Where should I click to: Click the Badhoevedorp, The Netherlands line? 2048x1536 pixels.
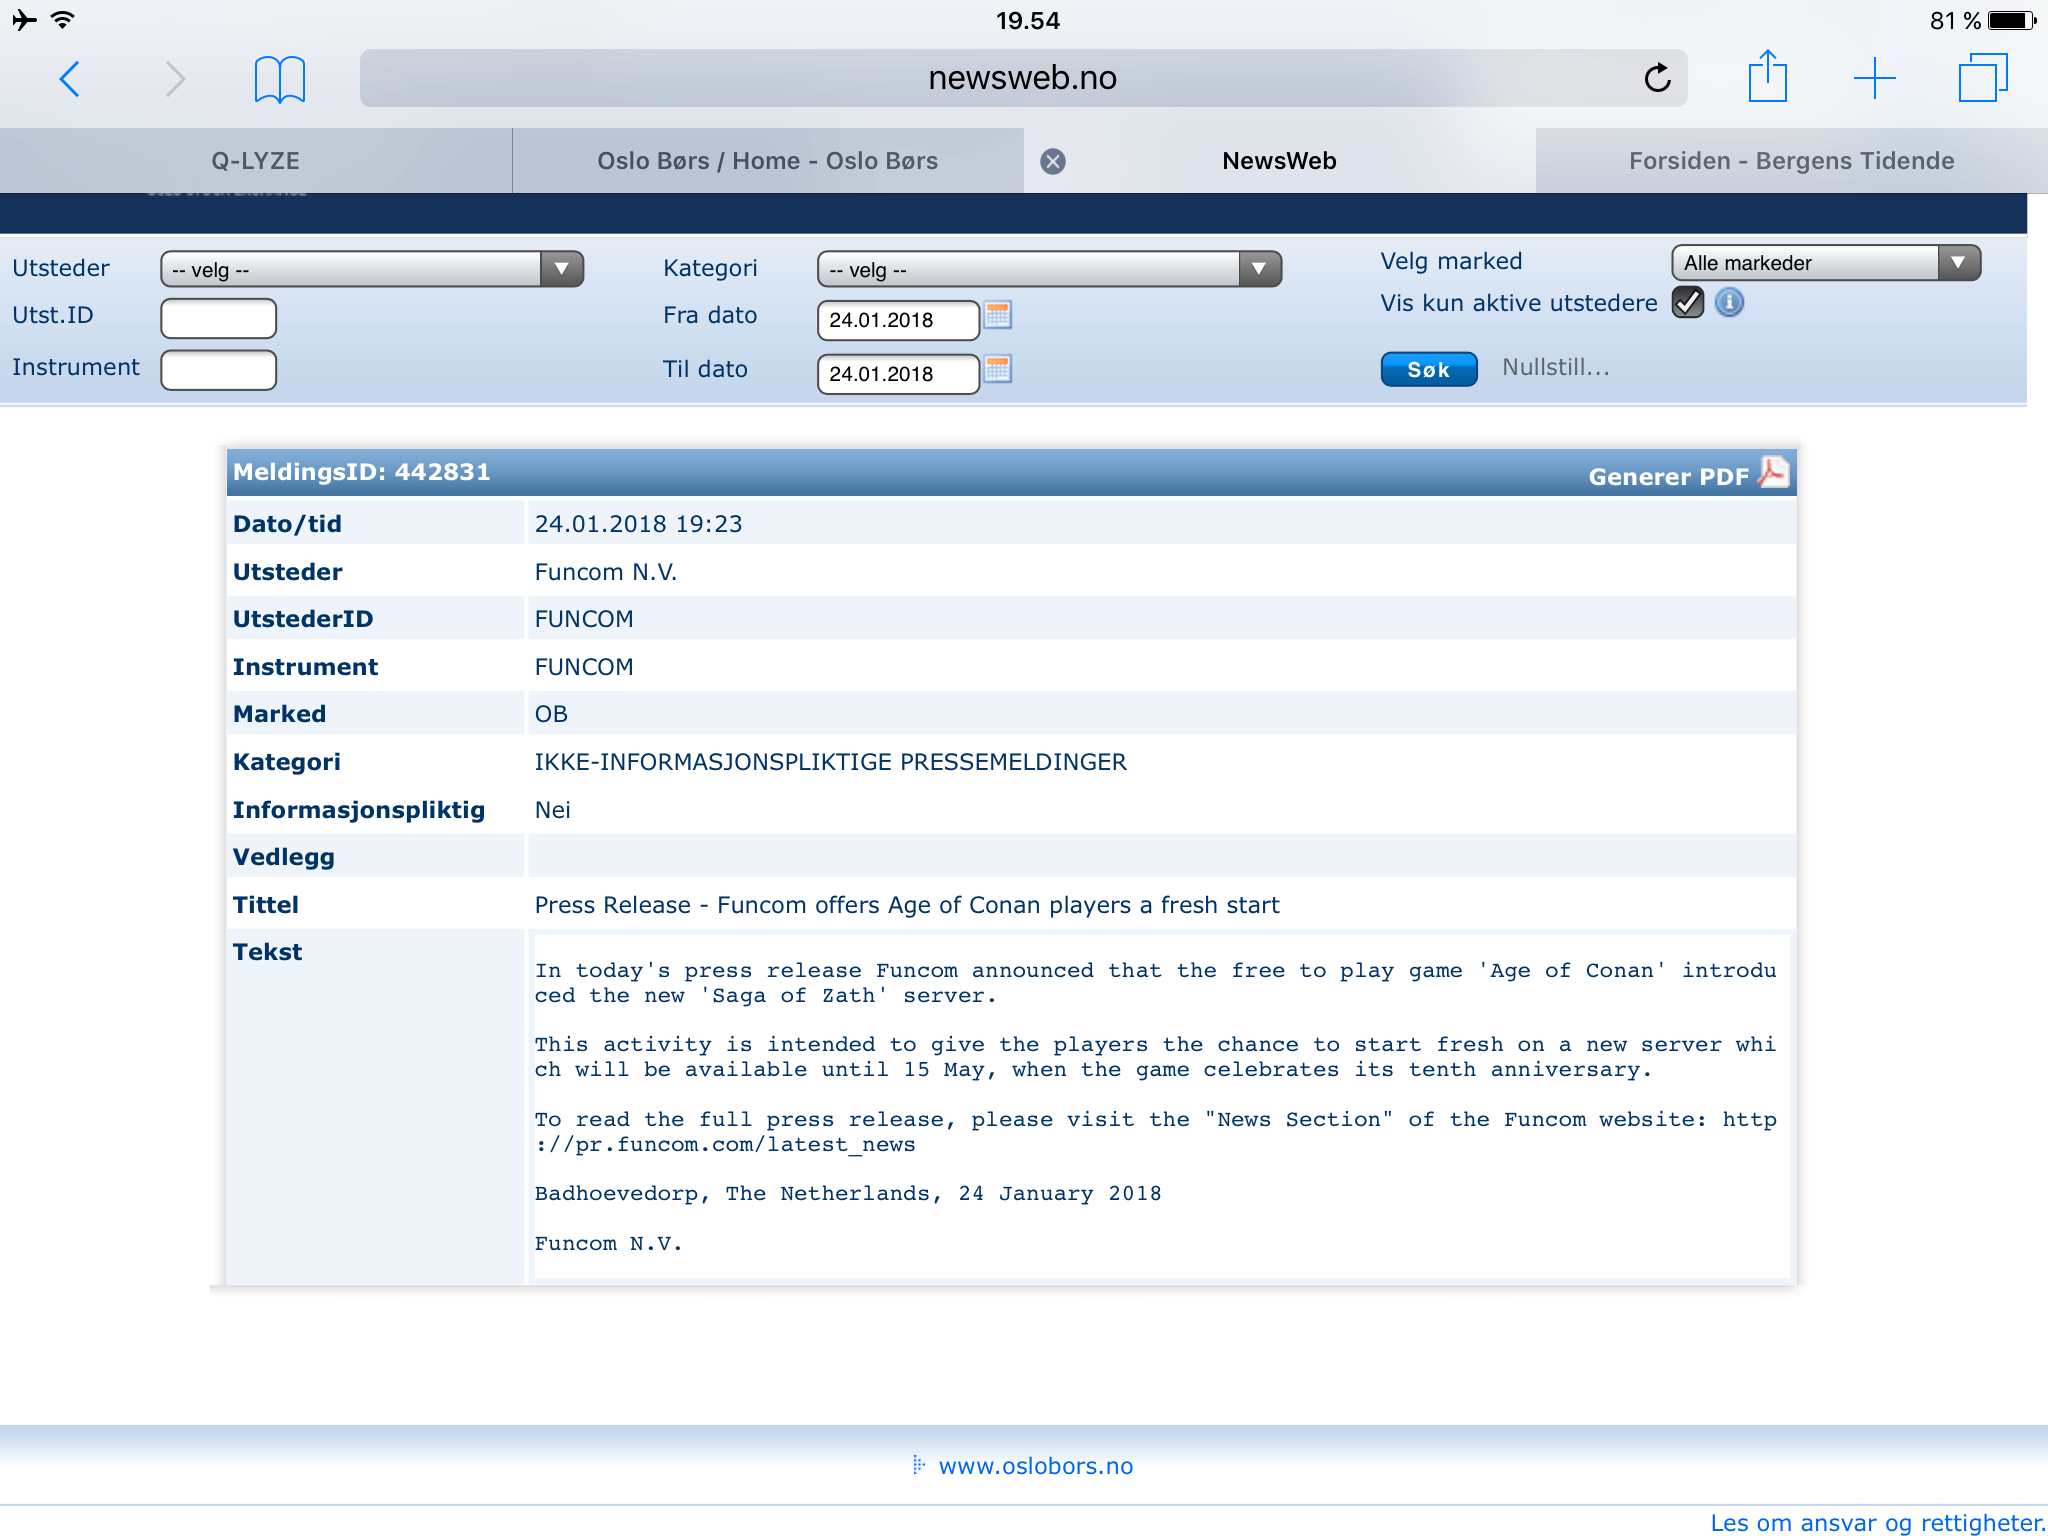coord(848,1194)
